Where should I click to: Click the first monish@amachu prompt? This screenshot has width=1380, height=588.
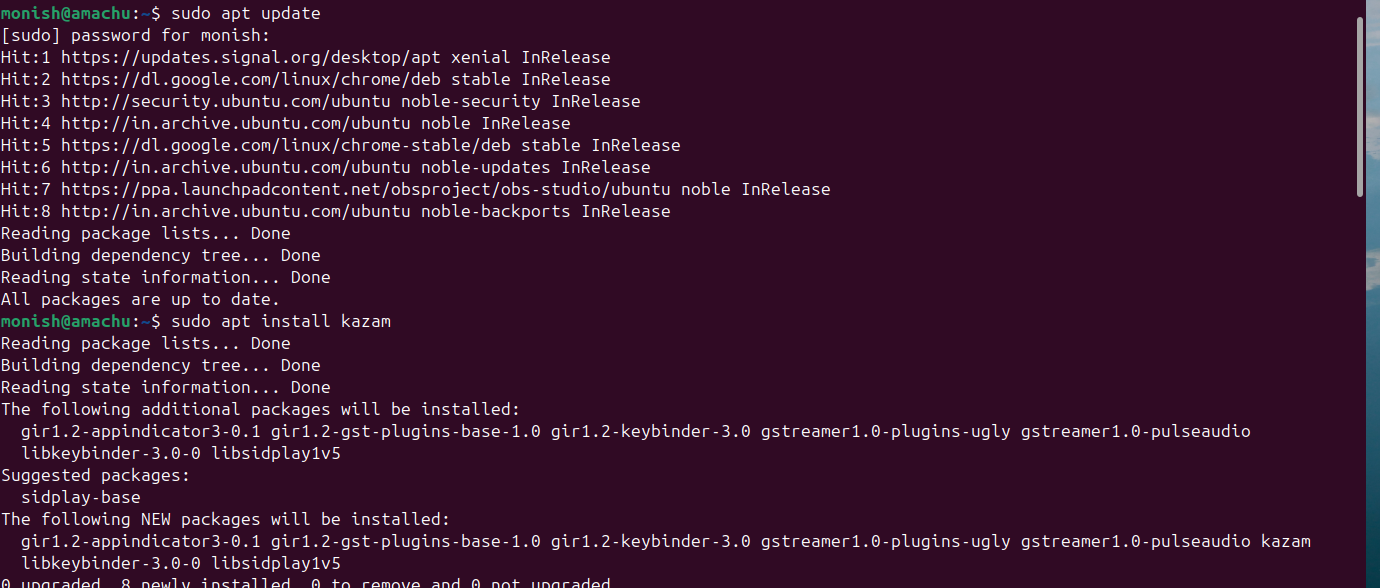point(66,13)
